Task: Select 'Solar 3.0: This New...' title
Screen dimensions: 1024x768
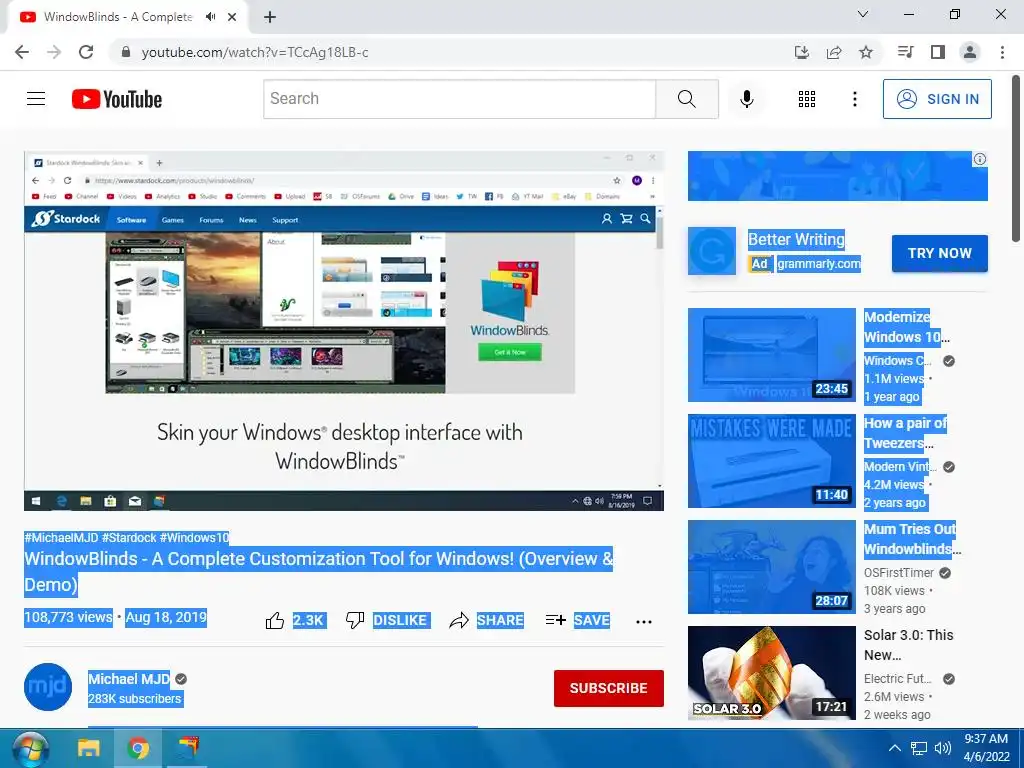Action: tap(908, 645)
